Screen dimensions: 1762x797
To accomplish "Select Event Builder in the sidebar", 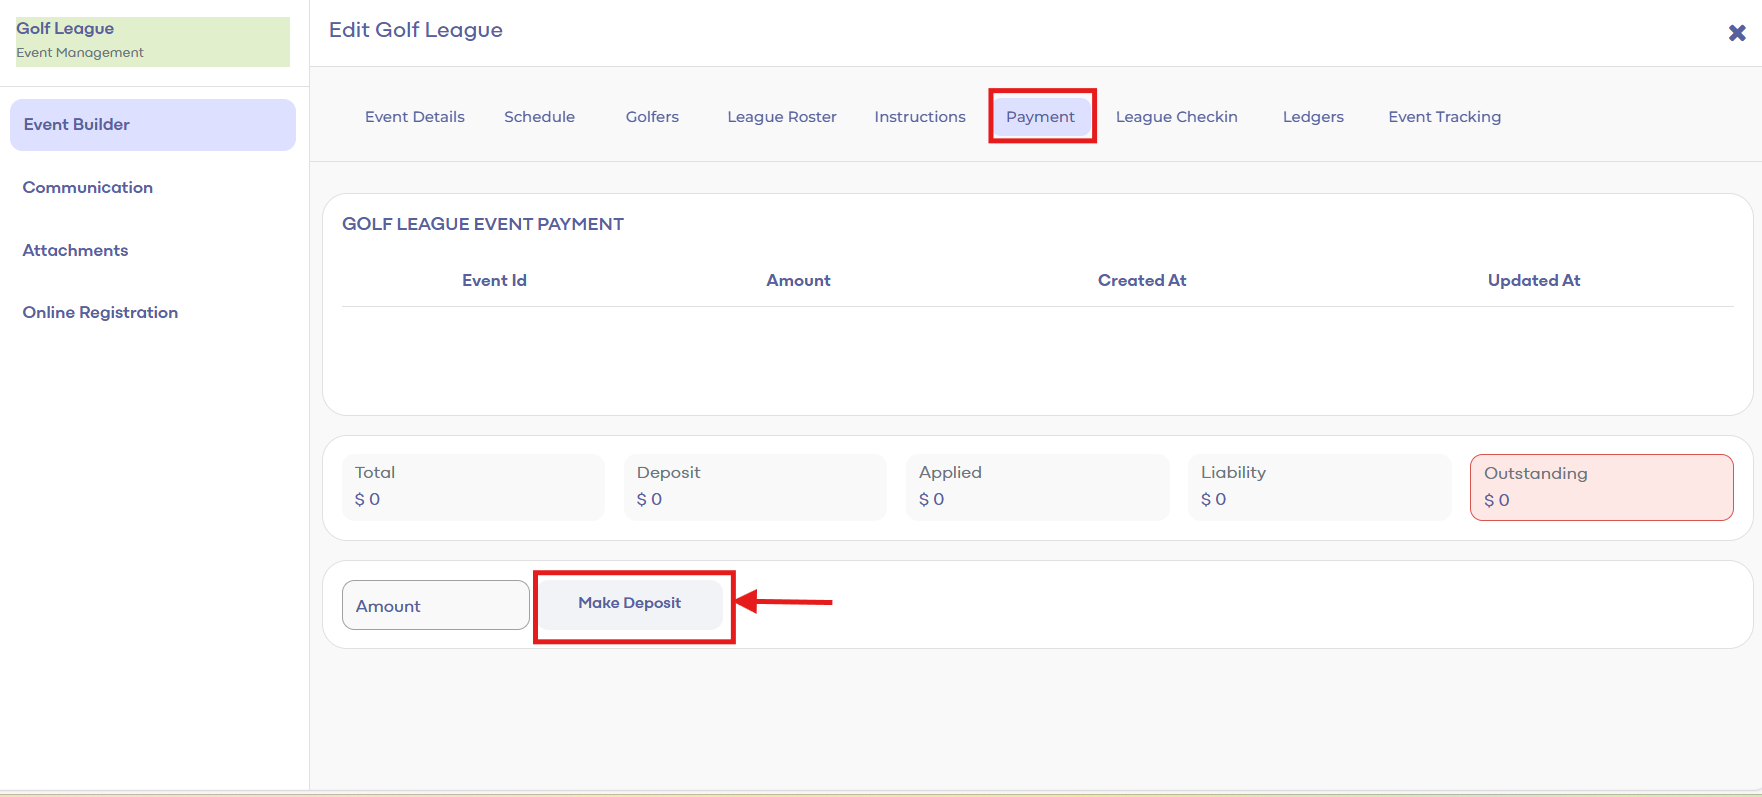I will click(153, 125).
